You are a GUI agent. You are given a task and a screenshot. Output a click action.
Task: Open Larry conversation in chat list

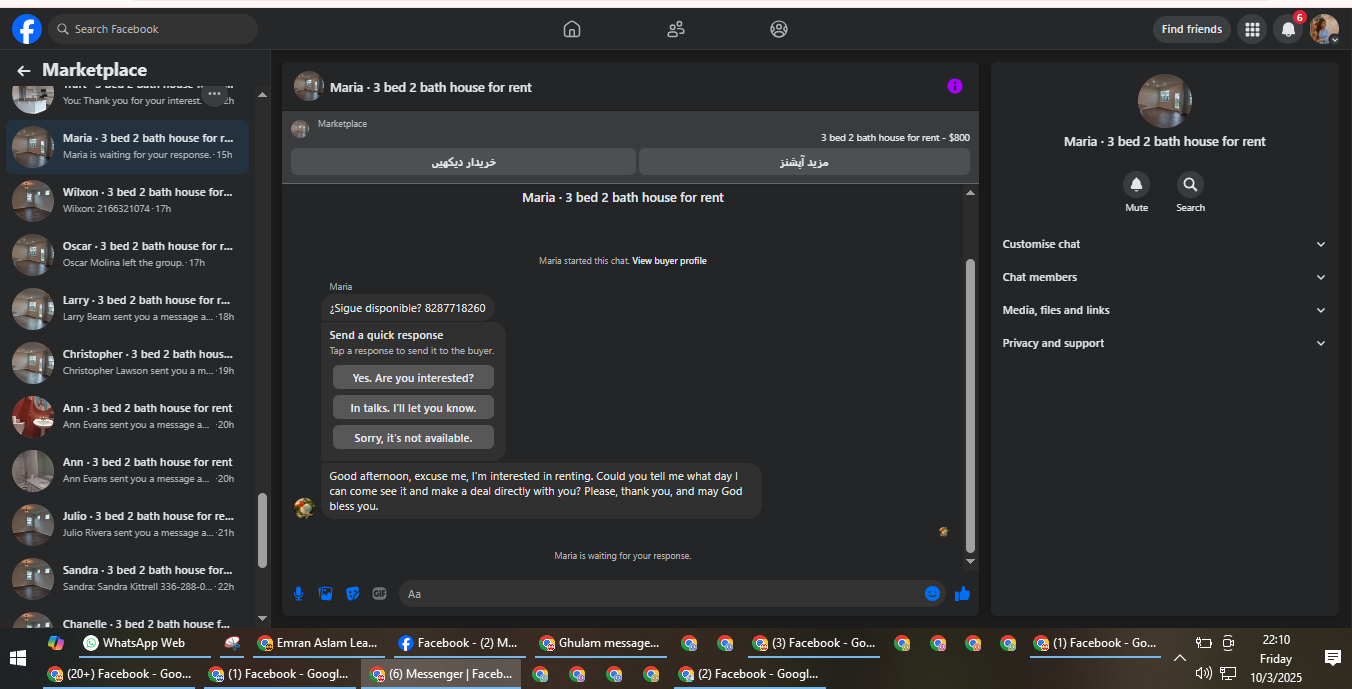pos(128,308)
